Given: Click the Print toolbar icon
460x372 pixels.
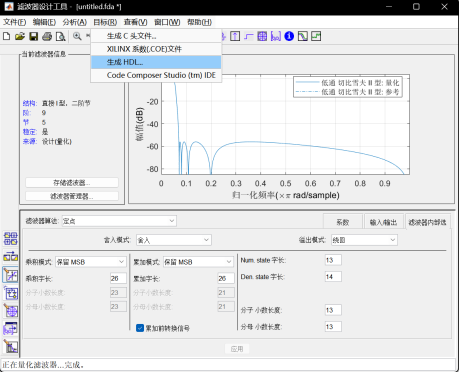Looking at the screenshot, I should click(x=47, y=36).
